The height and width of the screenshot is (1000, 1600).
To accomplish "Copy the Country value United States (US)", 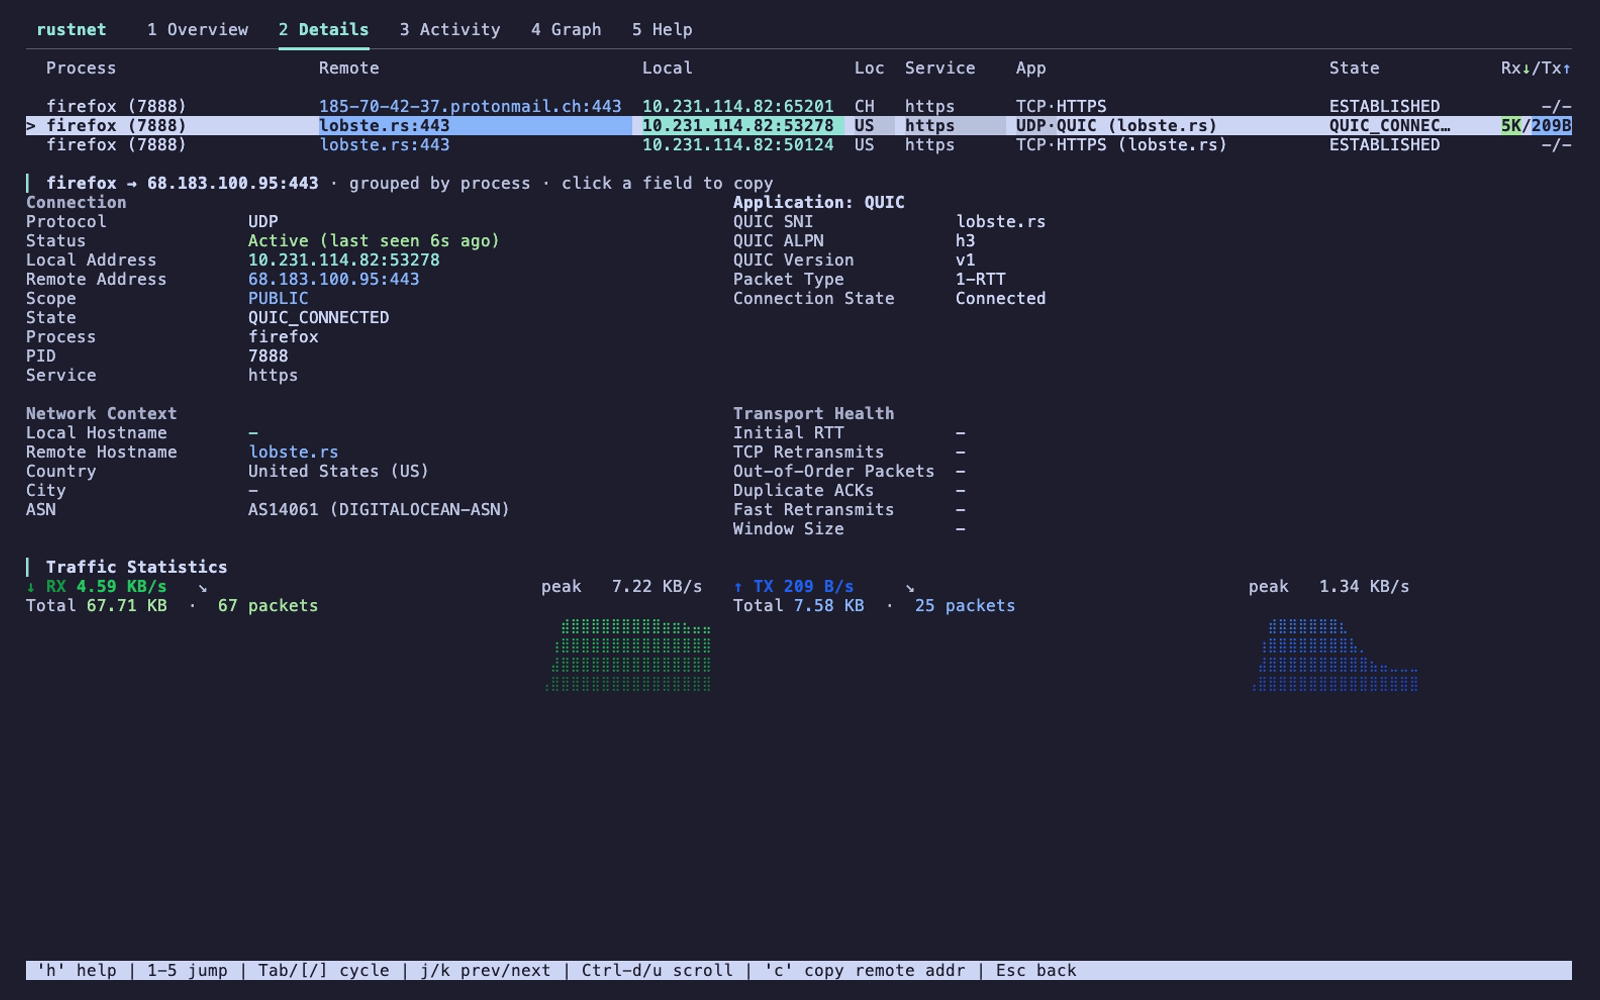I will pyautogui.click(x=339, y=471).
